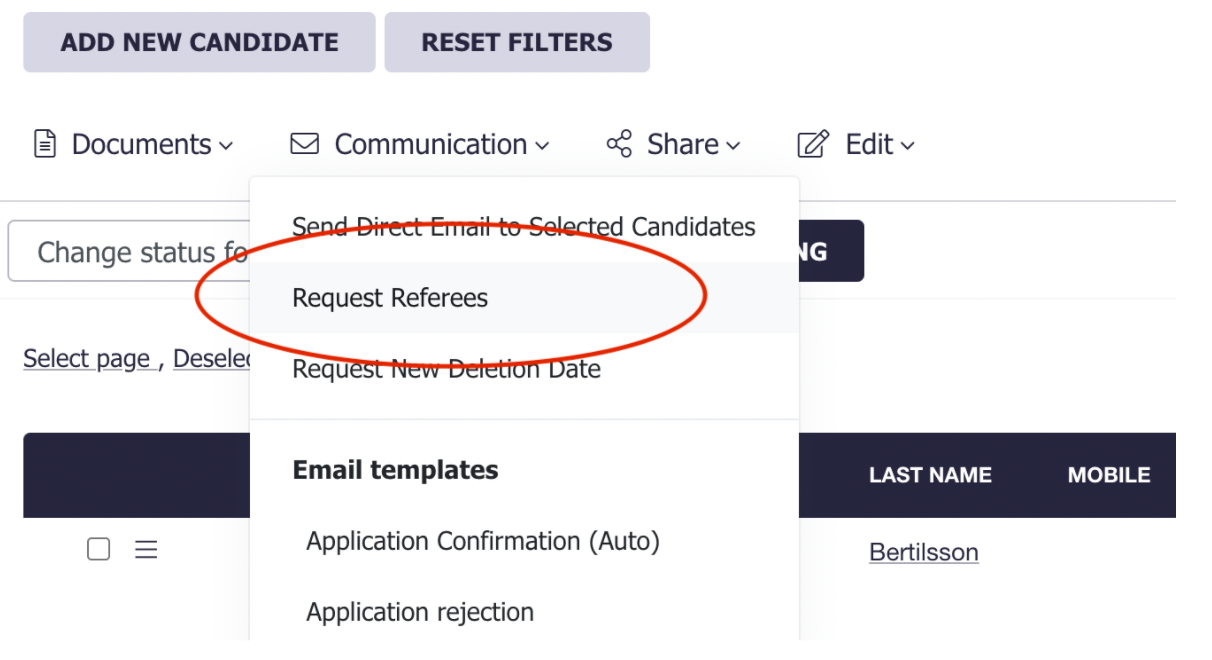Image resolution: width=1212 pixels, height=660 pixels.
Task: Click the Share nodes icon
Action: [619, 144]
